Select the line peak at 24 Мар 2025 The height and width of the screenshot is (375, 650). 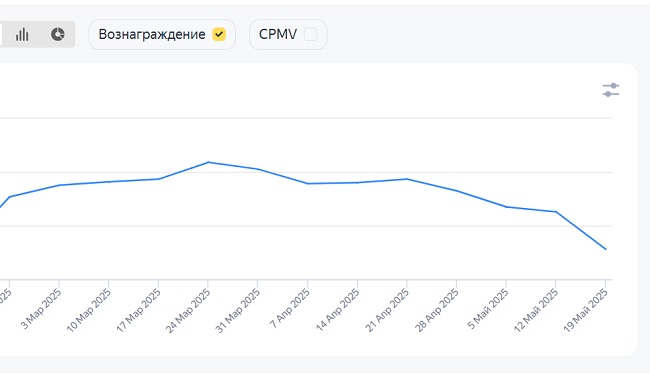[208, 162]
